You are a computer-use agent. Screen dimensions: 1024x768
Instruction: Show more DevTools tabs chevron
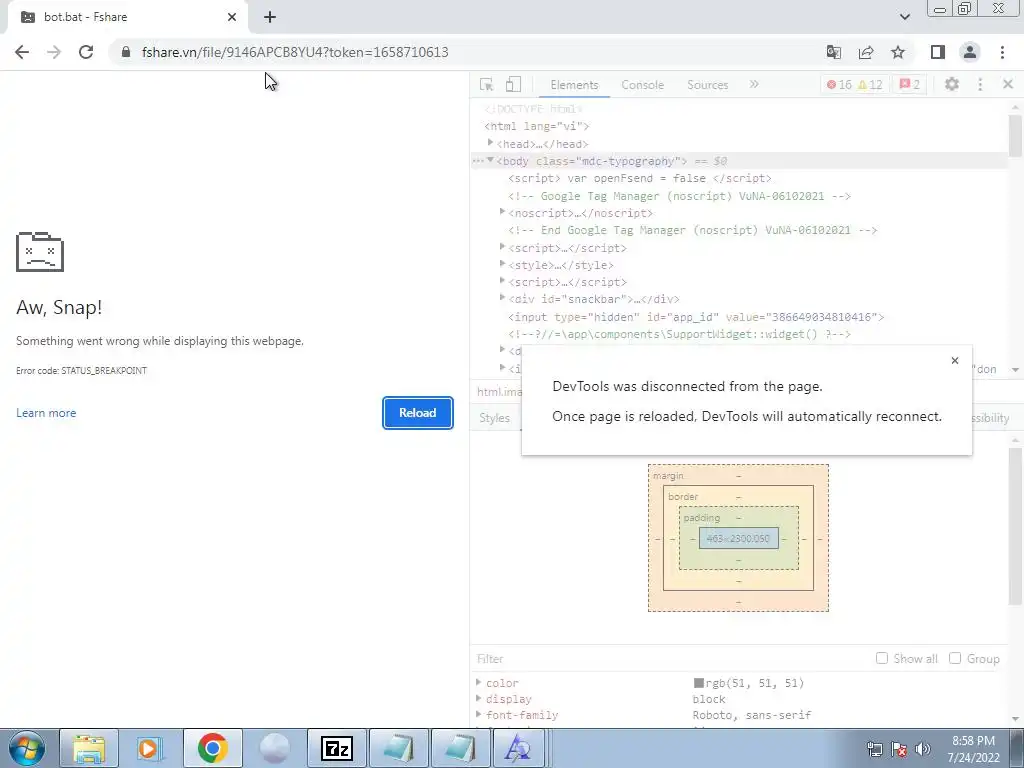[754, 84]
